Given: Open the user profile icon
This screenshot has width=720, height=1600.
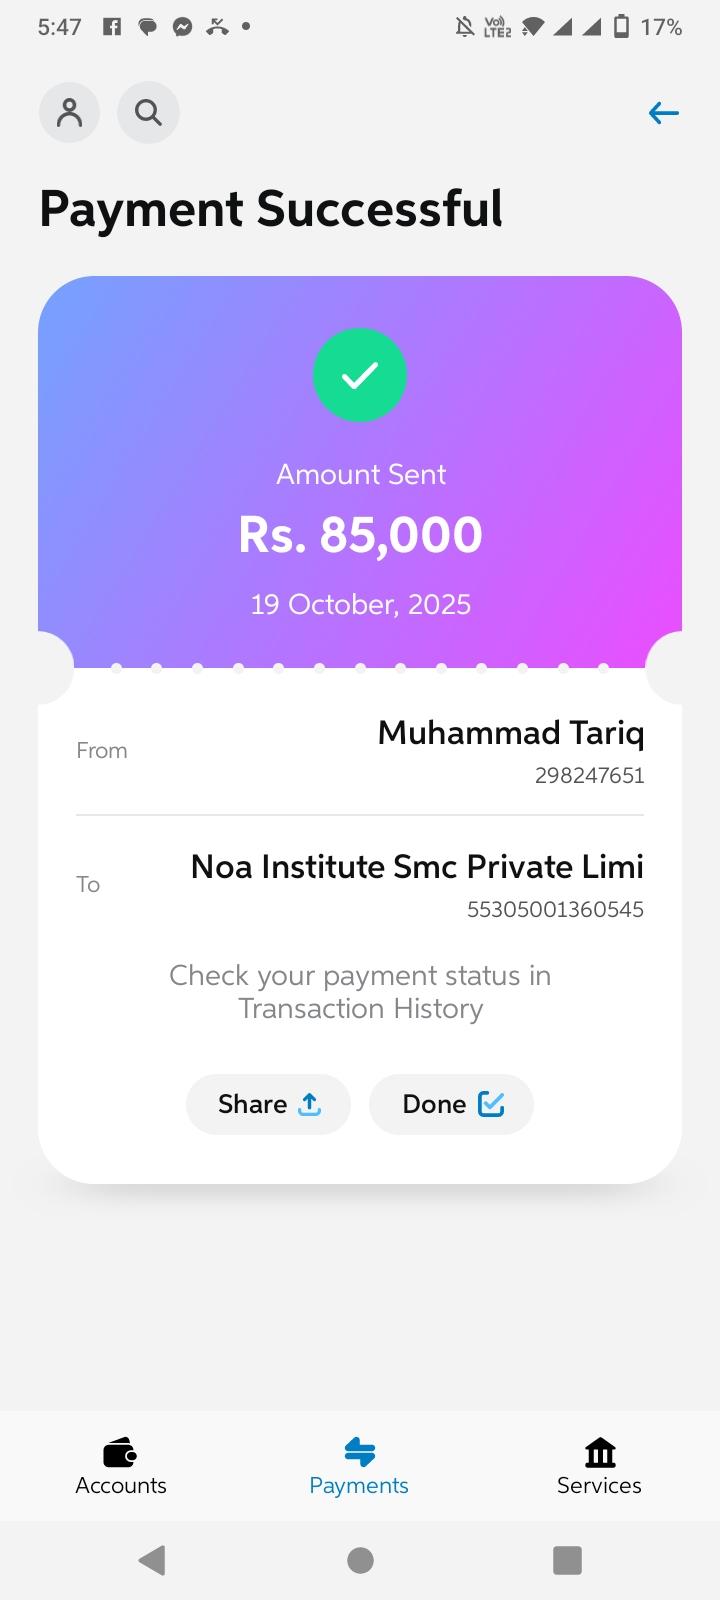Looking at the screenshot, I should click(69, 113).
